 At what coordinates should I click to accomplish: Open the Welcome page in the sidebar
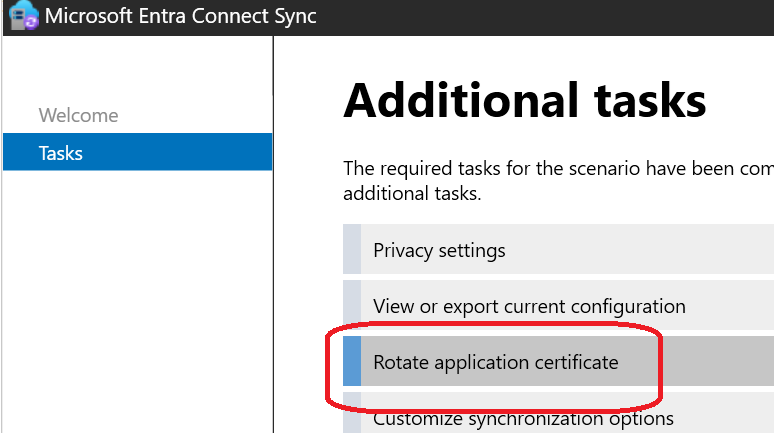coord(78,115)
